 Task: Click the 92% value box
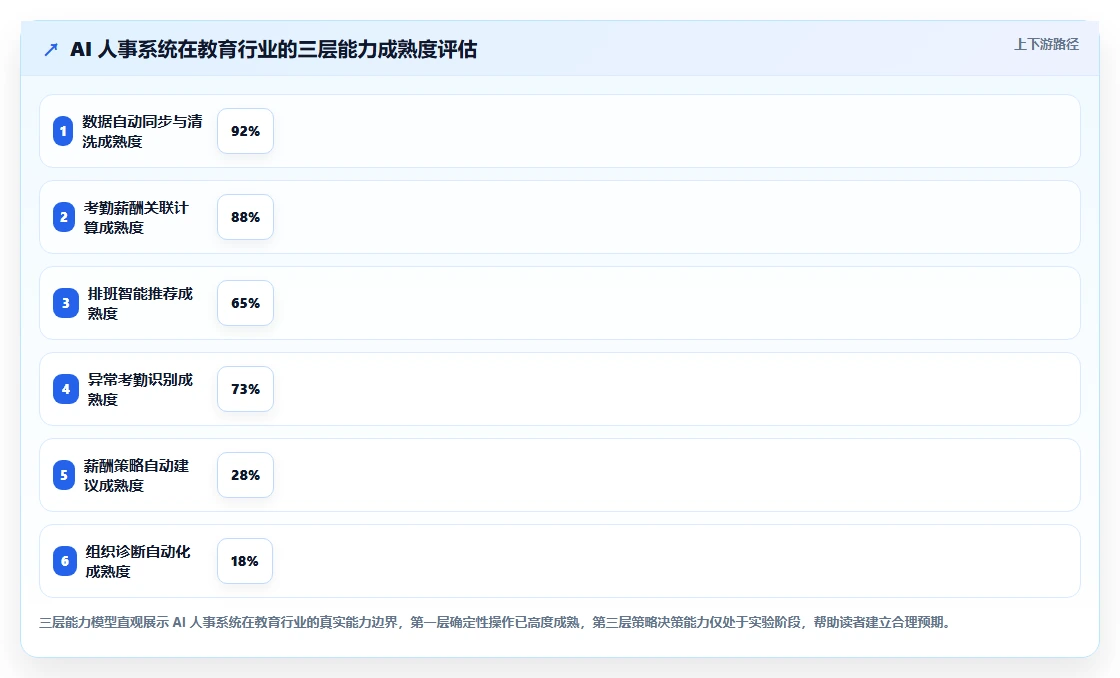(245, 131)
